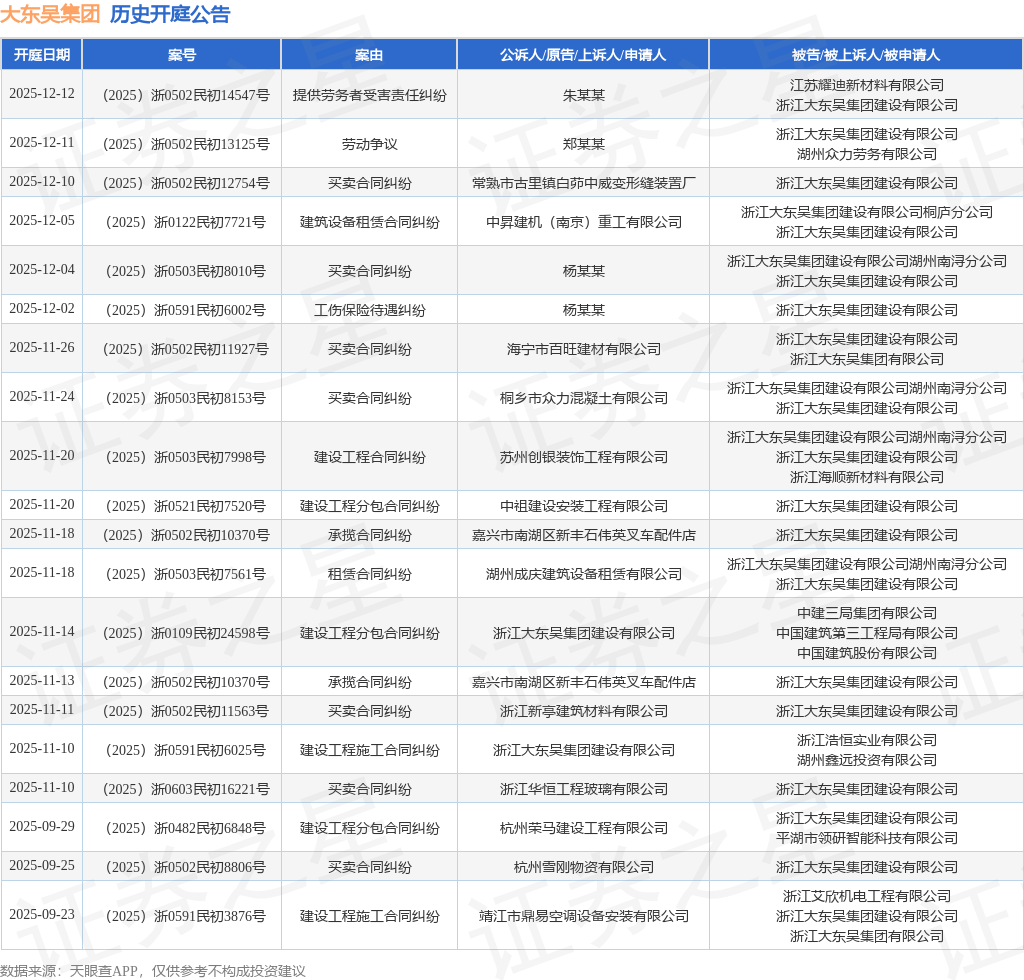Click plaintiff 海宁市百旺建材有限公司
Screen dimensions: 1024x980
(x=583, y=350)
